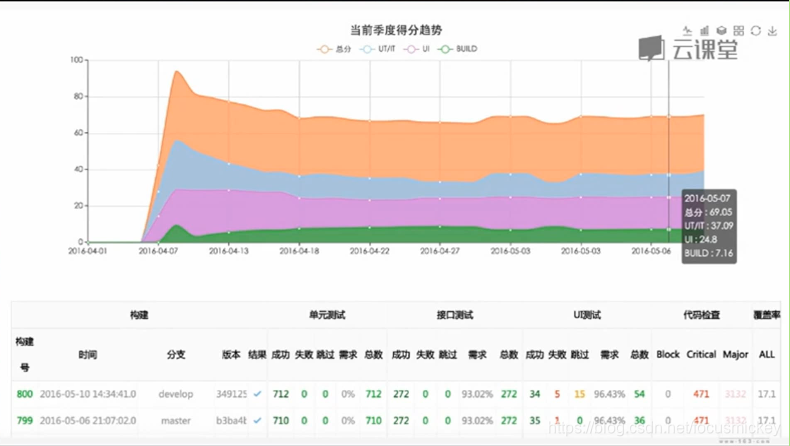This screenshot has width=790, height=446.
Task: Click the 单元测试 group header
Action: coord(327,315)
